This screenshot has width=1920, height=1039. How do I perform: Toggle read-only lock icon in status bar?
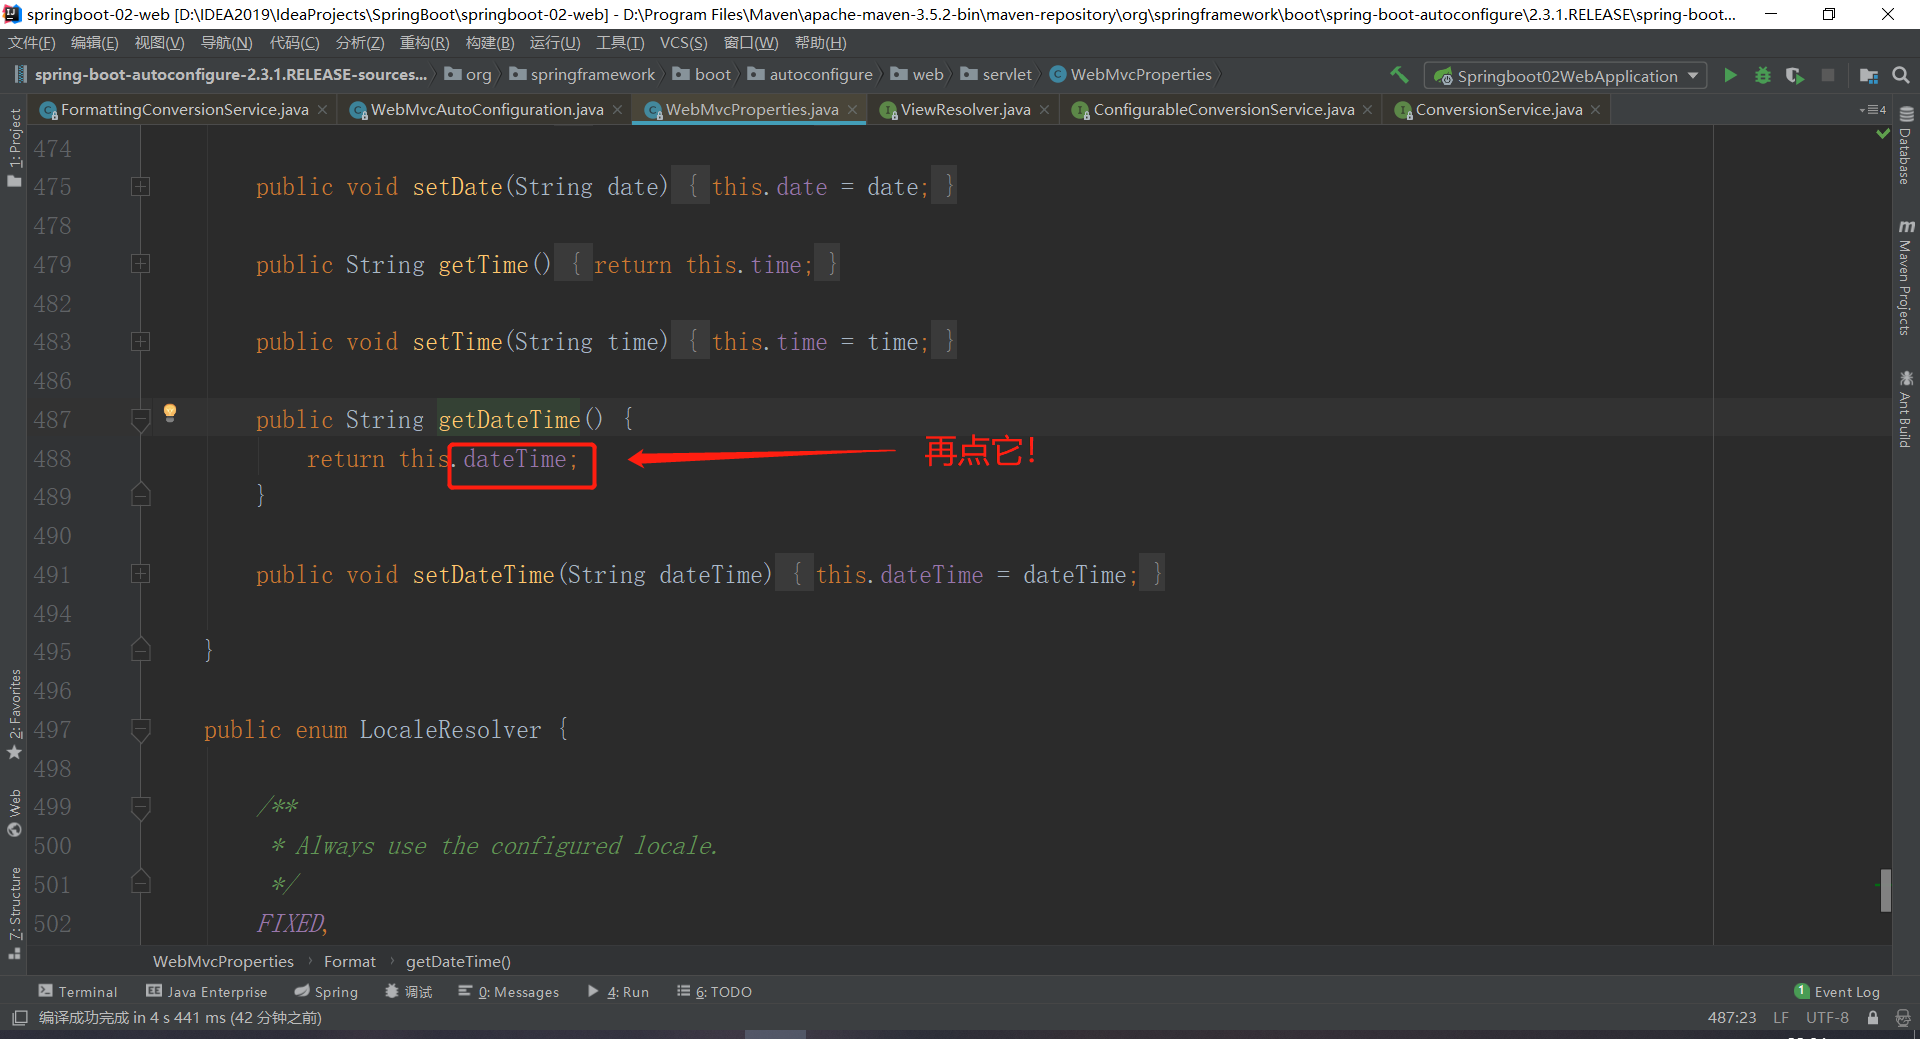(x=1873, y=1018)
